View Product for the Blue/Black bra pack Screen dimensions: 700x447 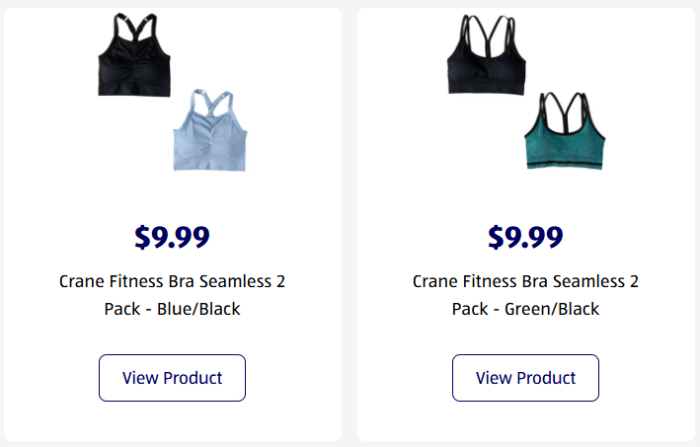(x=172, y=378)
